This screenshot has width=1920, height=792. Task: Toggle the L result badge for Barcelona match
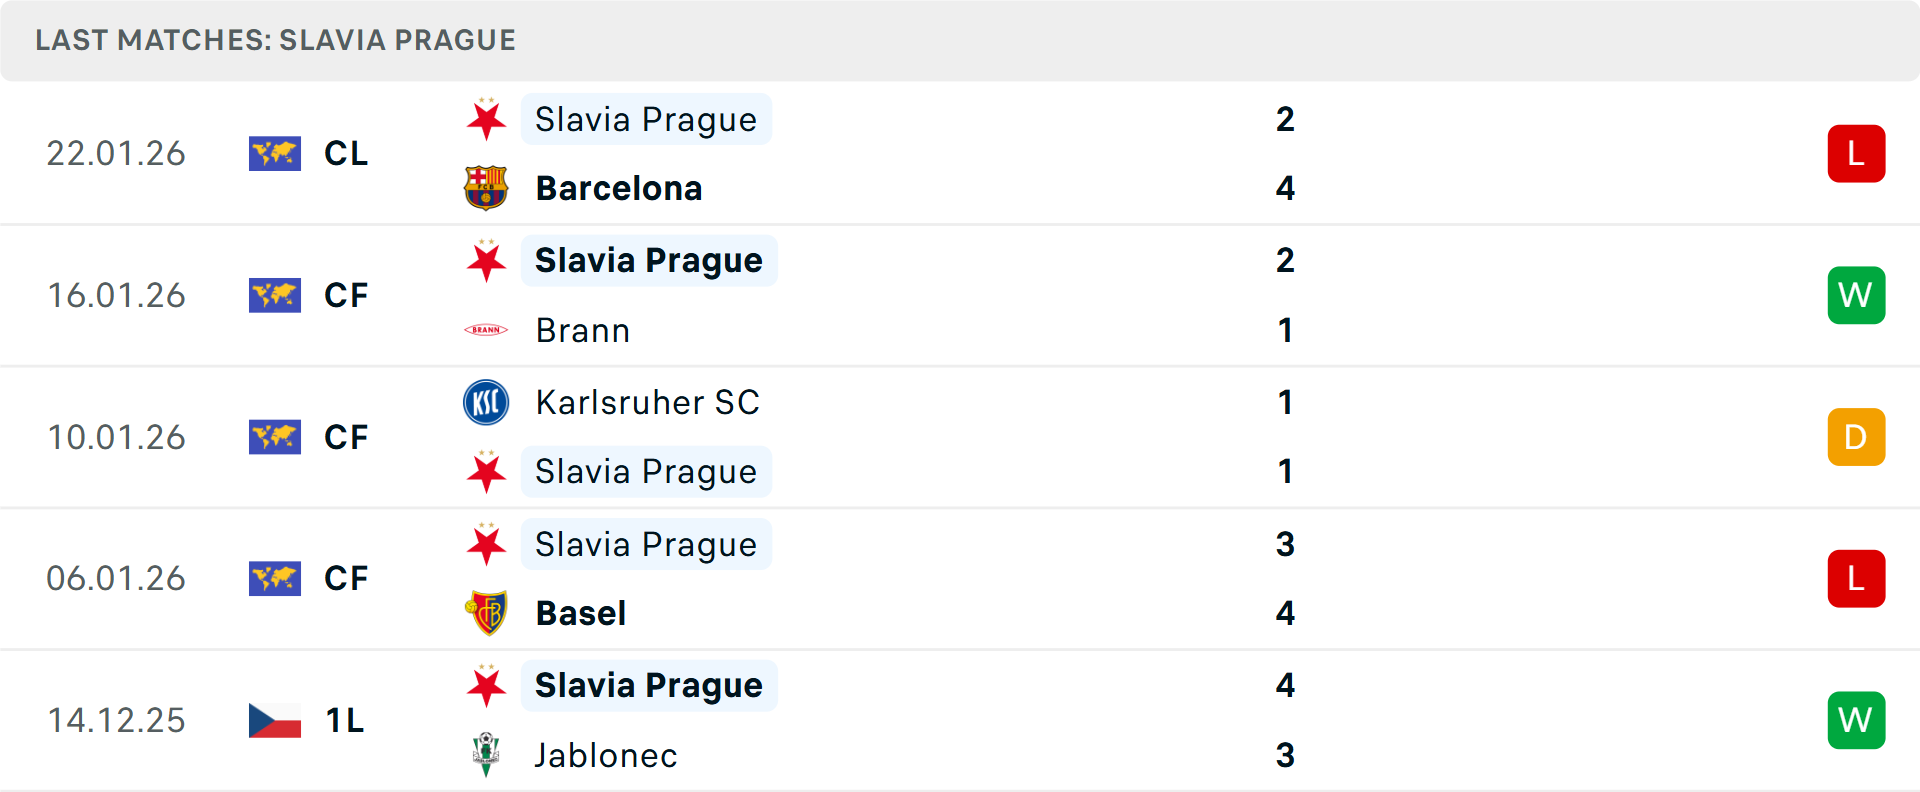coord(1856,153)
